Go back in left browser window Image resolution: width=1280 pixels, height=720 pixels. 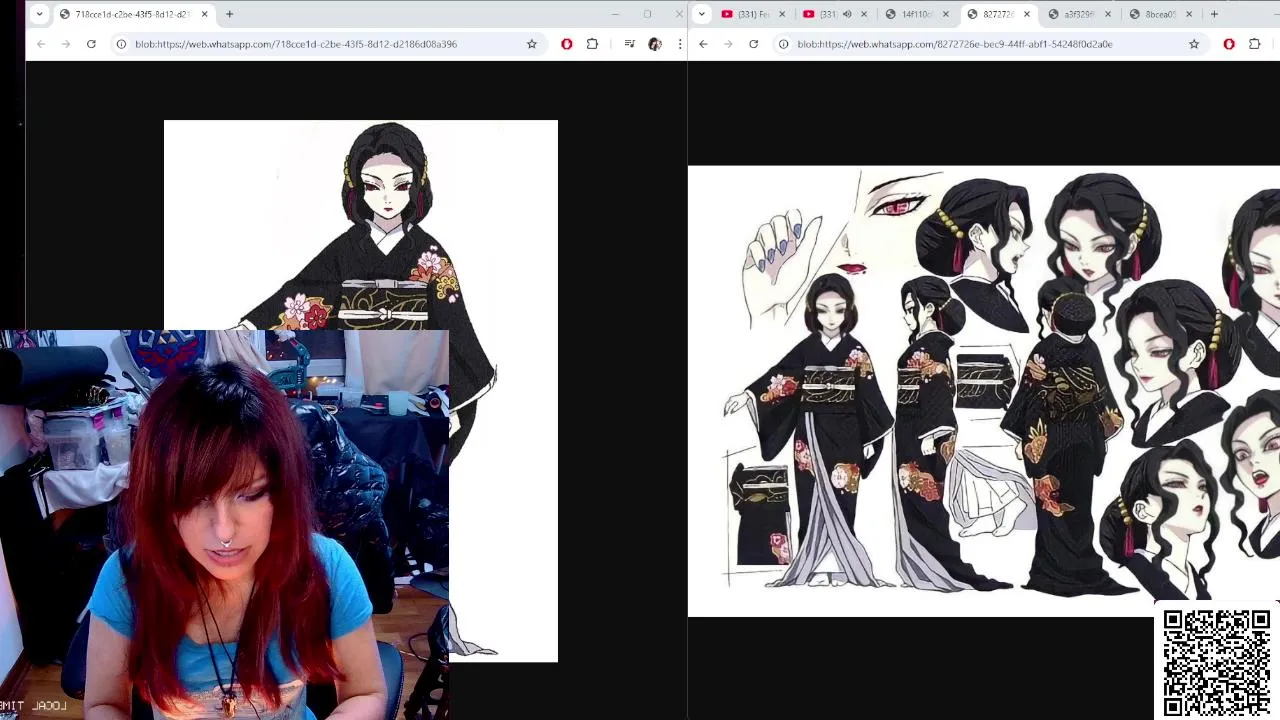41,44
